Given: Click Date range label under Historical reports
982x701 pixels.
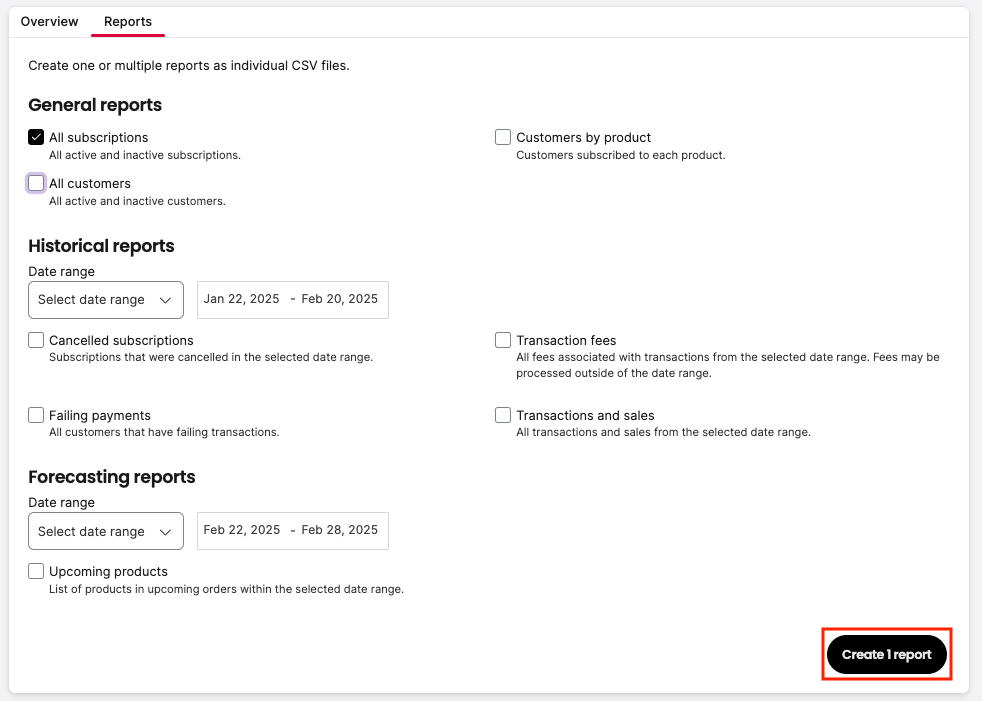Looking at the screenshot, I should tap(61, 271).
